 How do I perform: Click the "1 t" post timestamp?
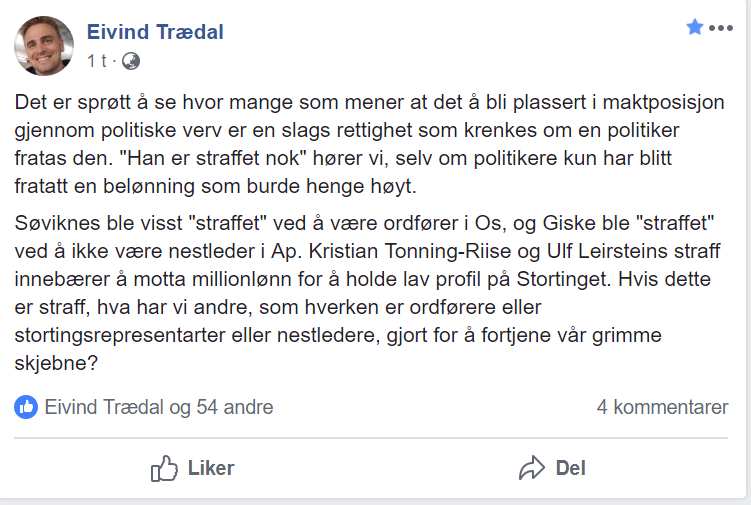[x=96, y=61]
